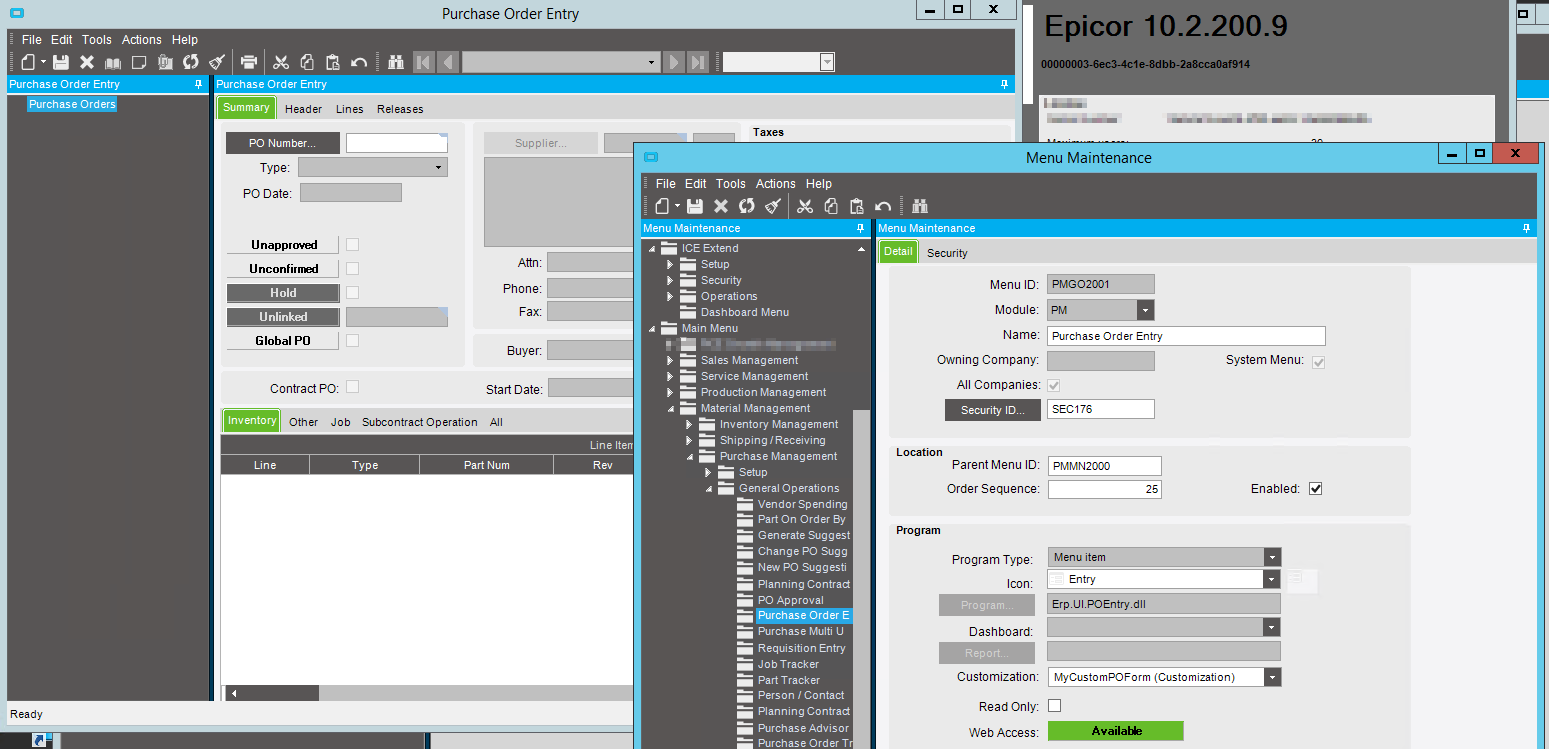Click the Undo icon in Purchase Order Entry toolbar
The image size is (1549, 749).
click(360, 62)
